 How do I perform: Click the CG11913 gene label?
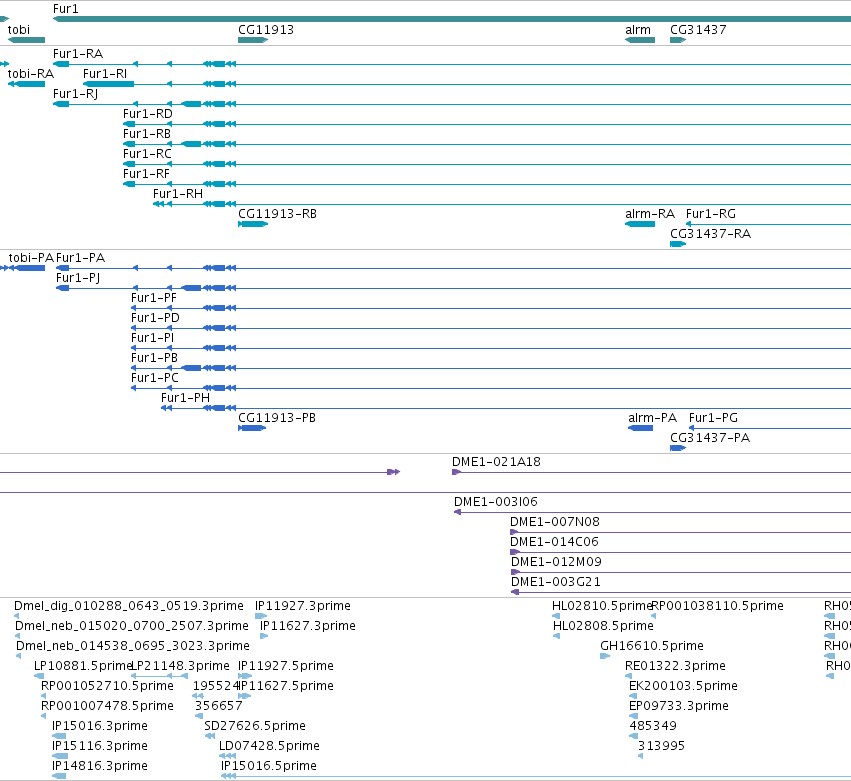point(266,30)
